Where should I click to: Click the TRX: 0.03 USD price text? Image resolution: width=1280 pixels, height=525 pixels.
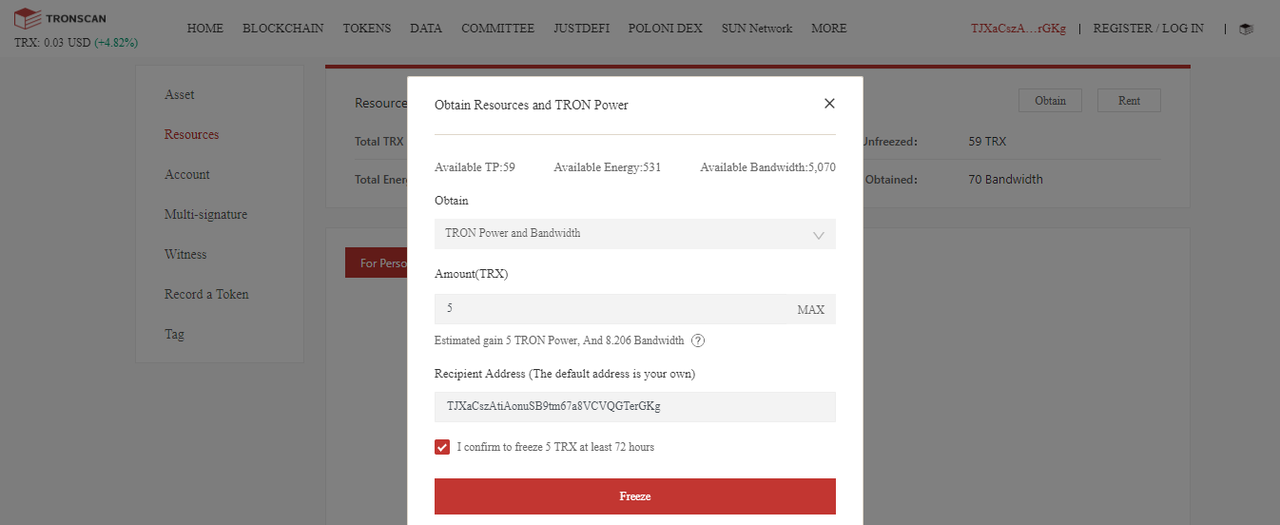52,44
